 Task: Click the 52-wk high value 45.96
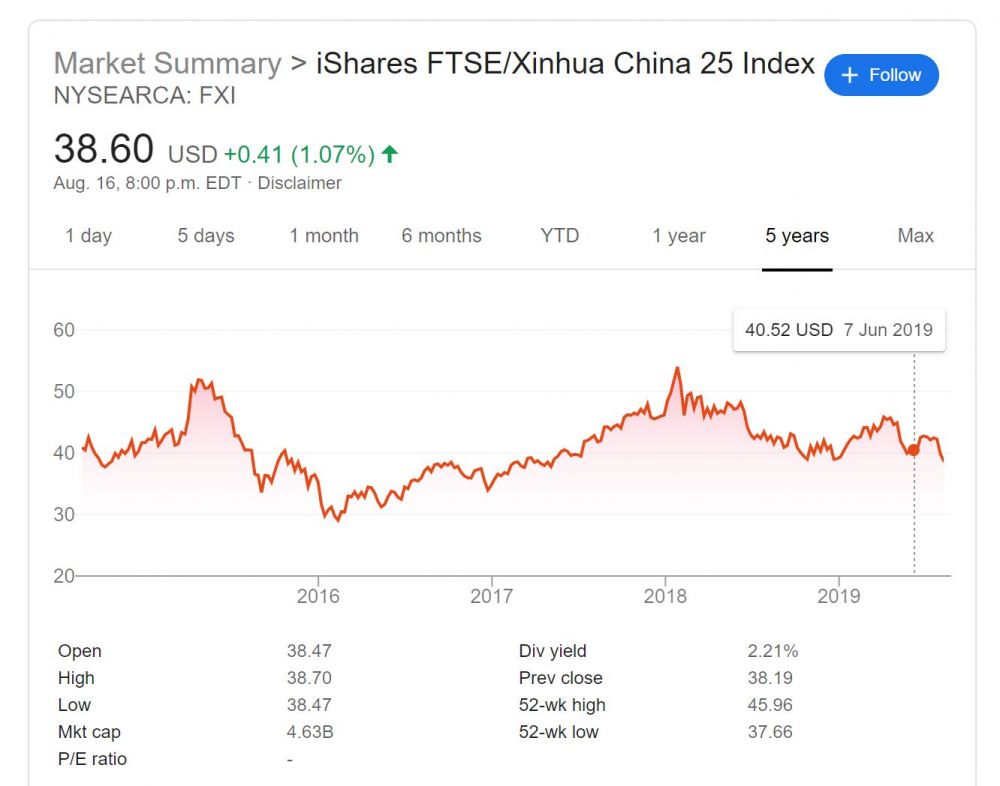[770, 705]
